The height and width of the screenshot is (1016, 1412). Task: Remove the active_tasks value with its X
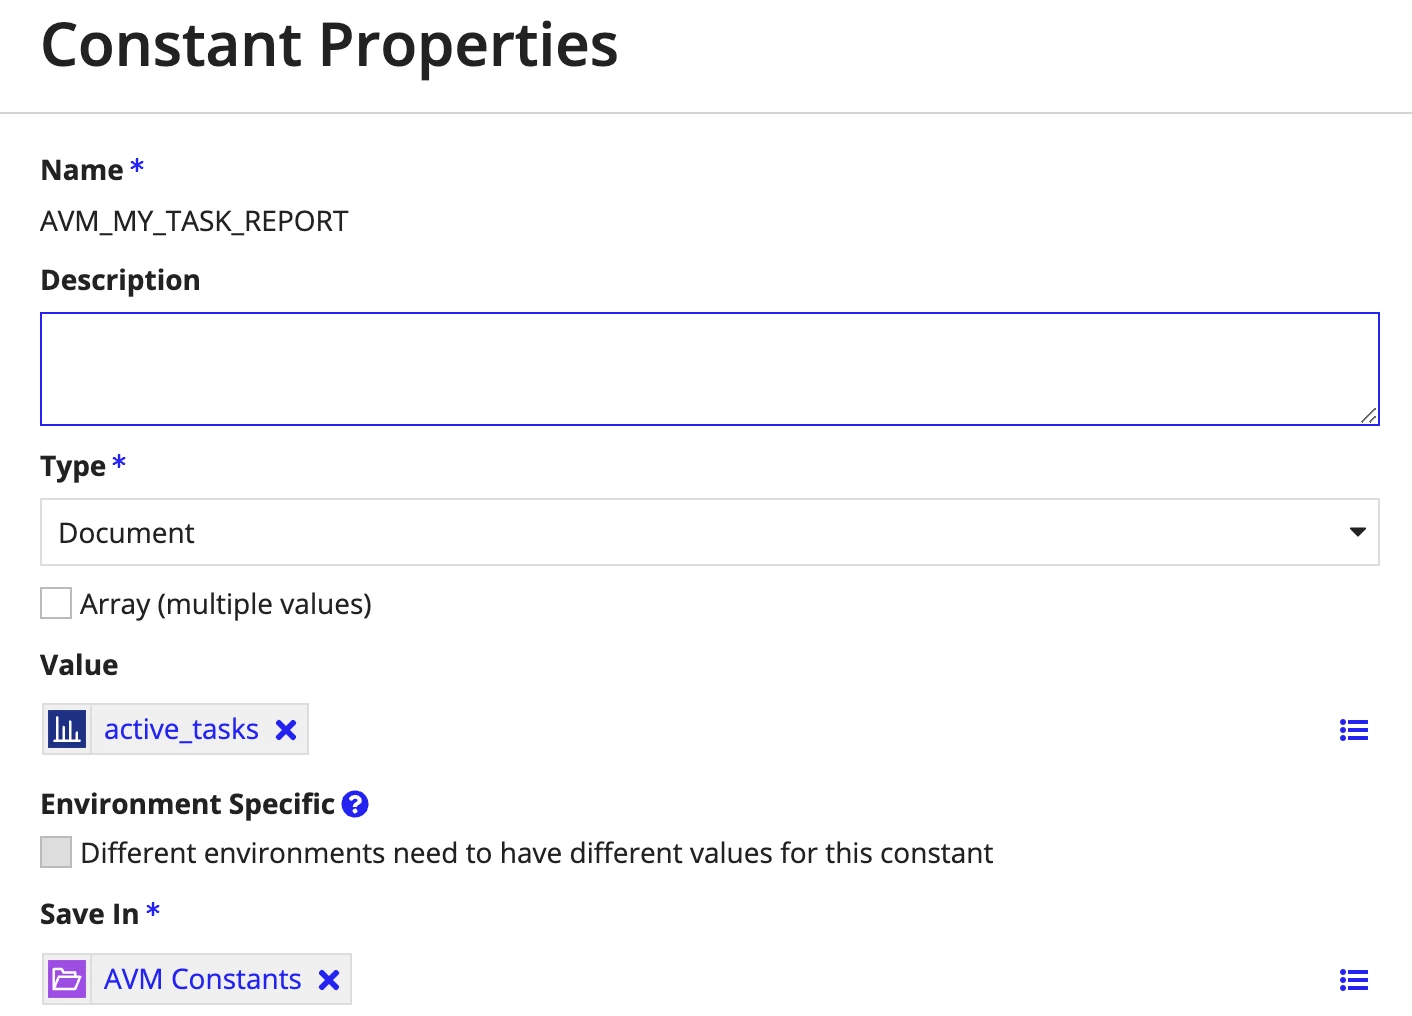[286, 730]
